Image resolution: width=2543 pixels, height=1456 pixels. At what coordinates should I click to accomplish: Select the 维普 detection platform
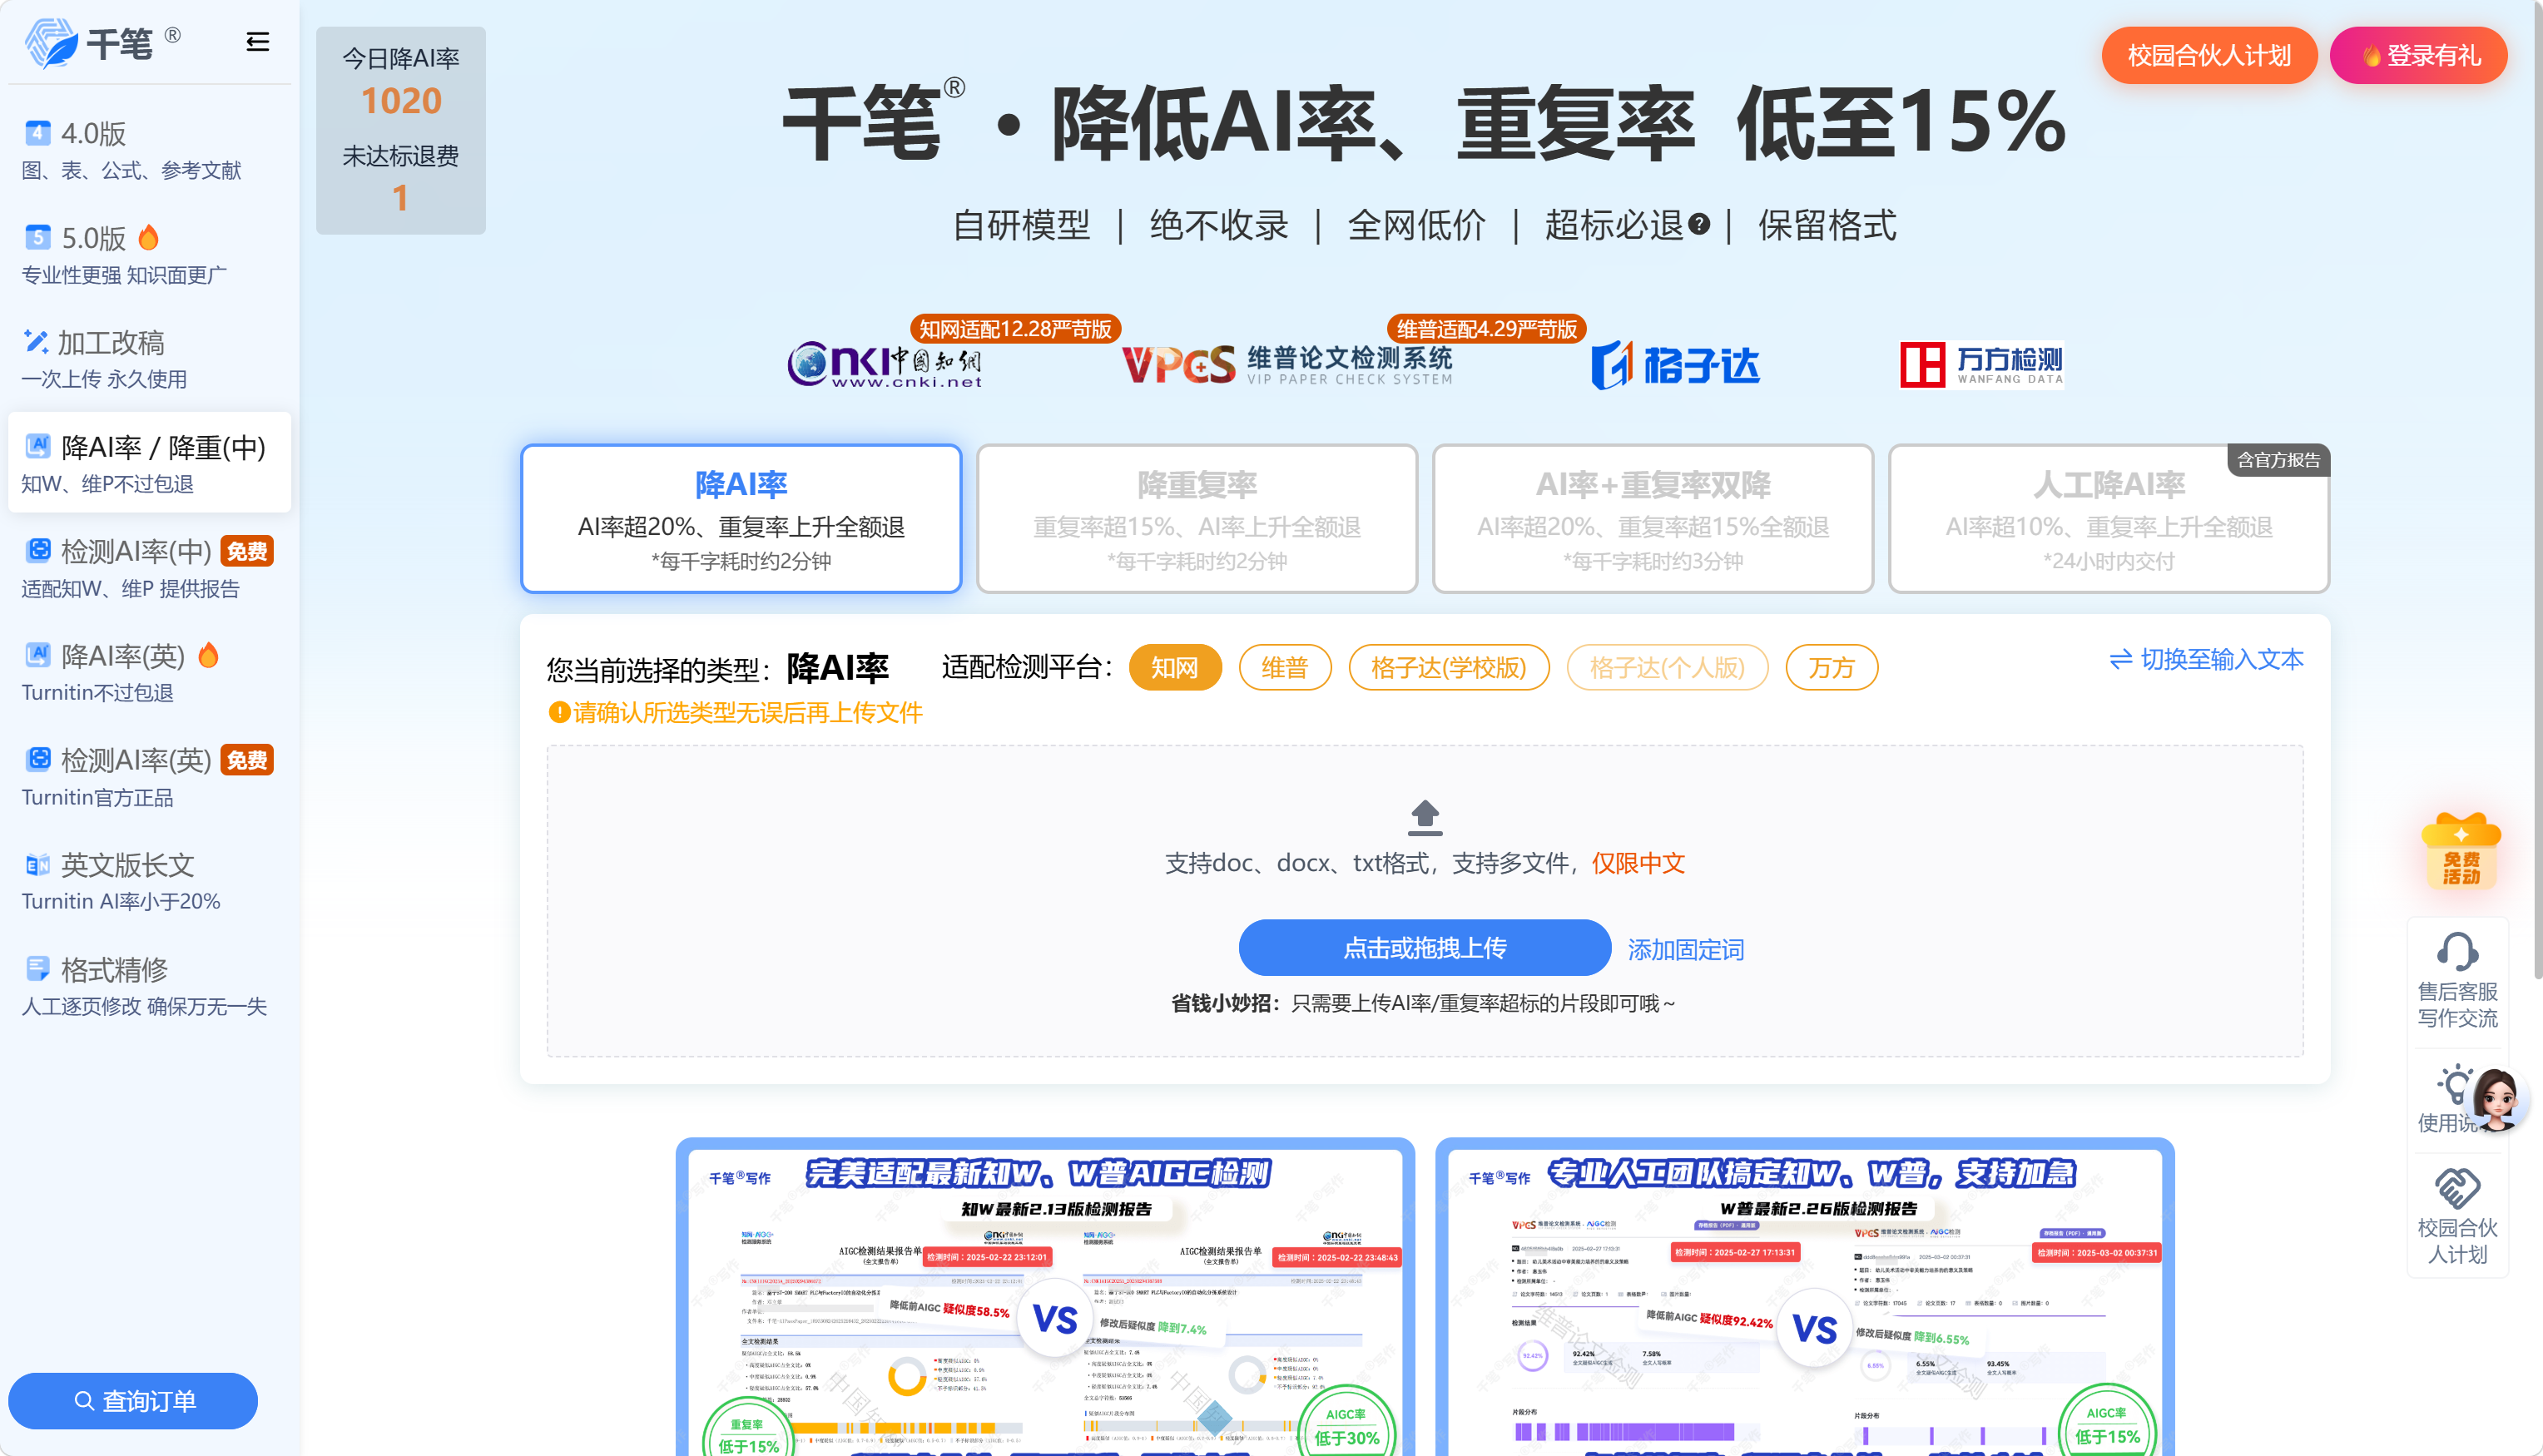pos(1285,667)
